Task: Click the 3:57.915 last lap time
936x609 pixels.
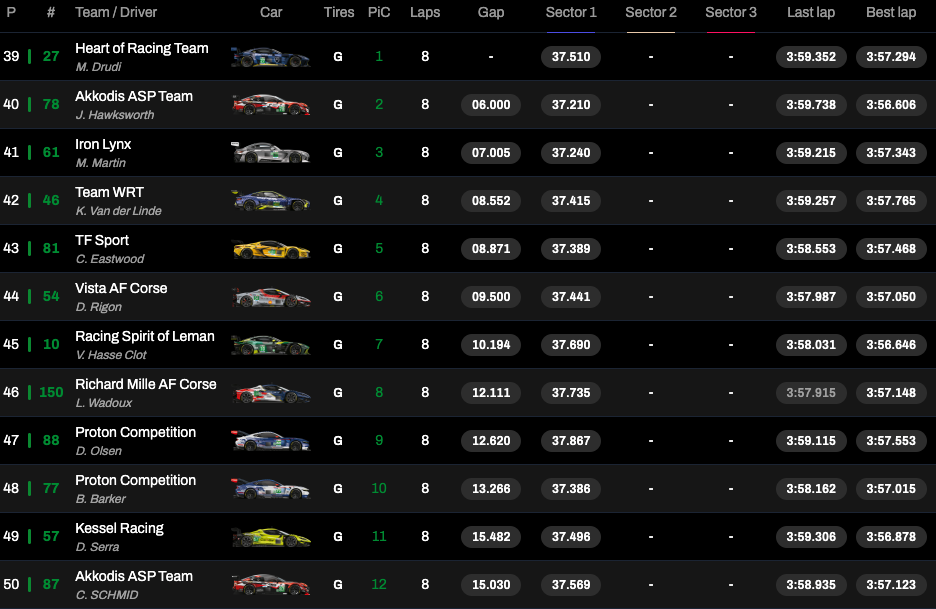Action: [x=811, y=393]
